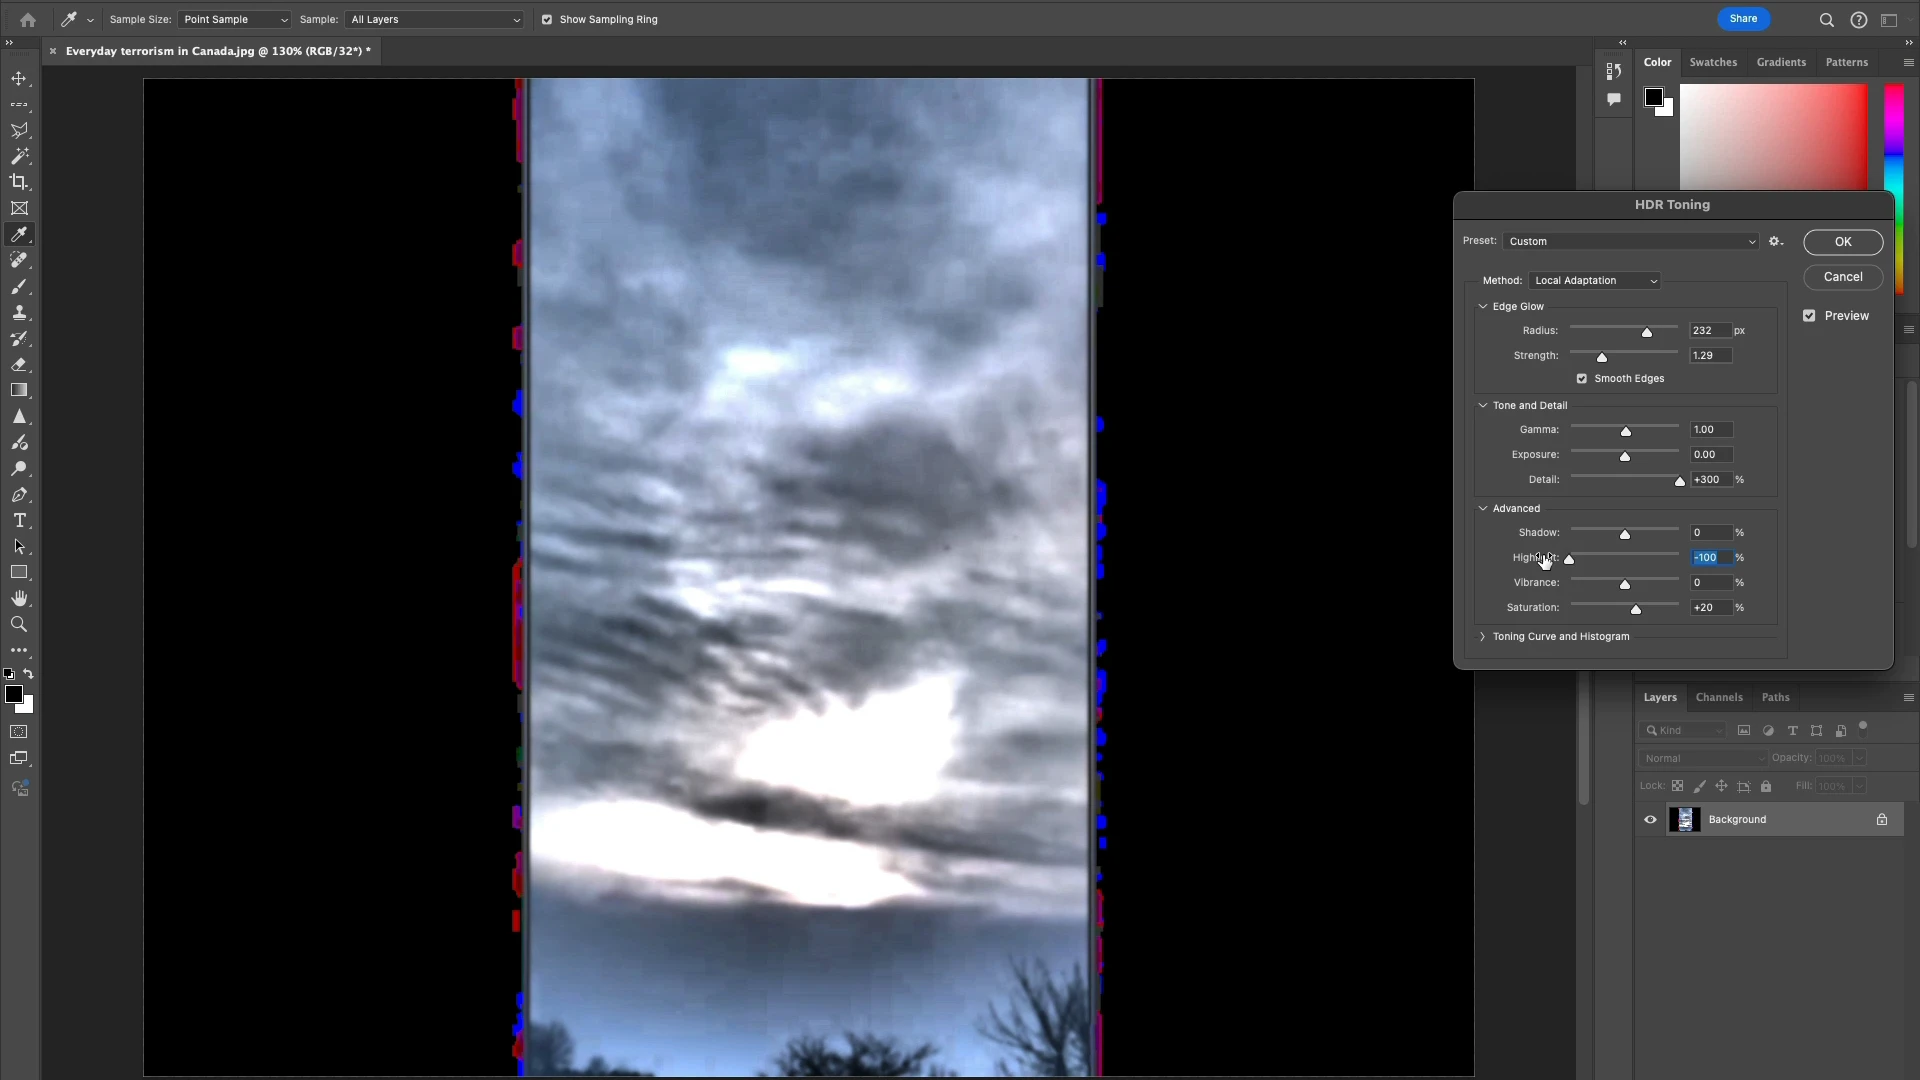Toggle Smooth Edges checkbox
Screen dimensions: 1920x1080
(1581, 378)
